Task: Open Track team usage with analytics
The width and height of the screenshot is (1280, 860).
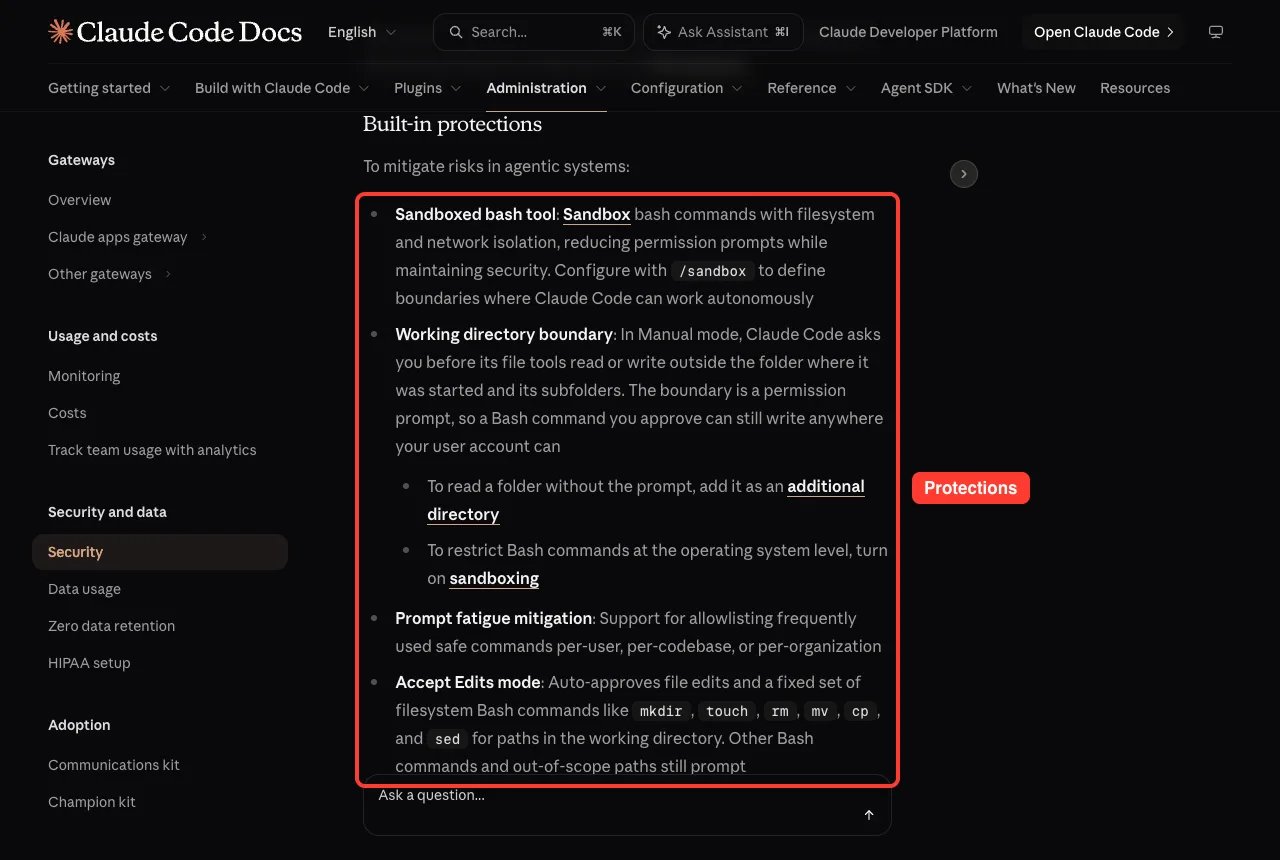Action: coord(152,450)
